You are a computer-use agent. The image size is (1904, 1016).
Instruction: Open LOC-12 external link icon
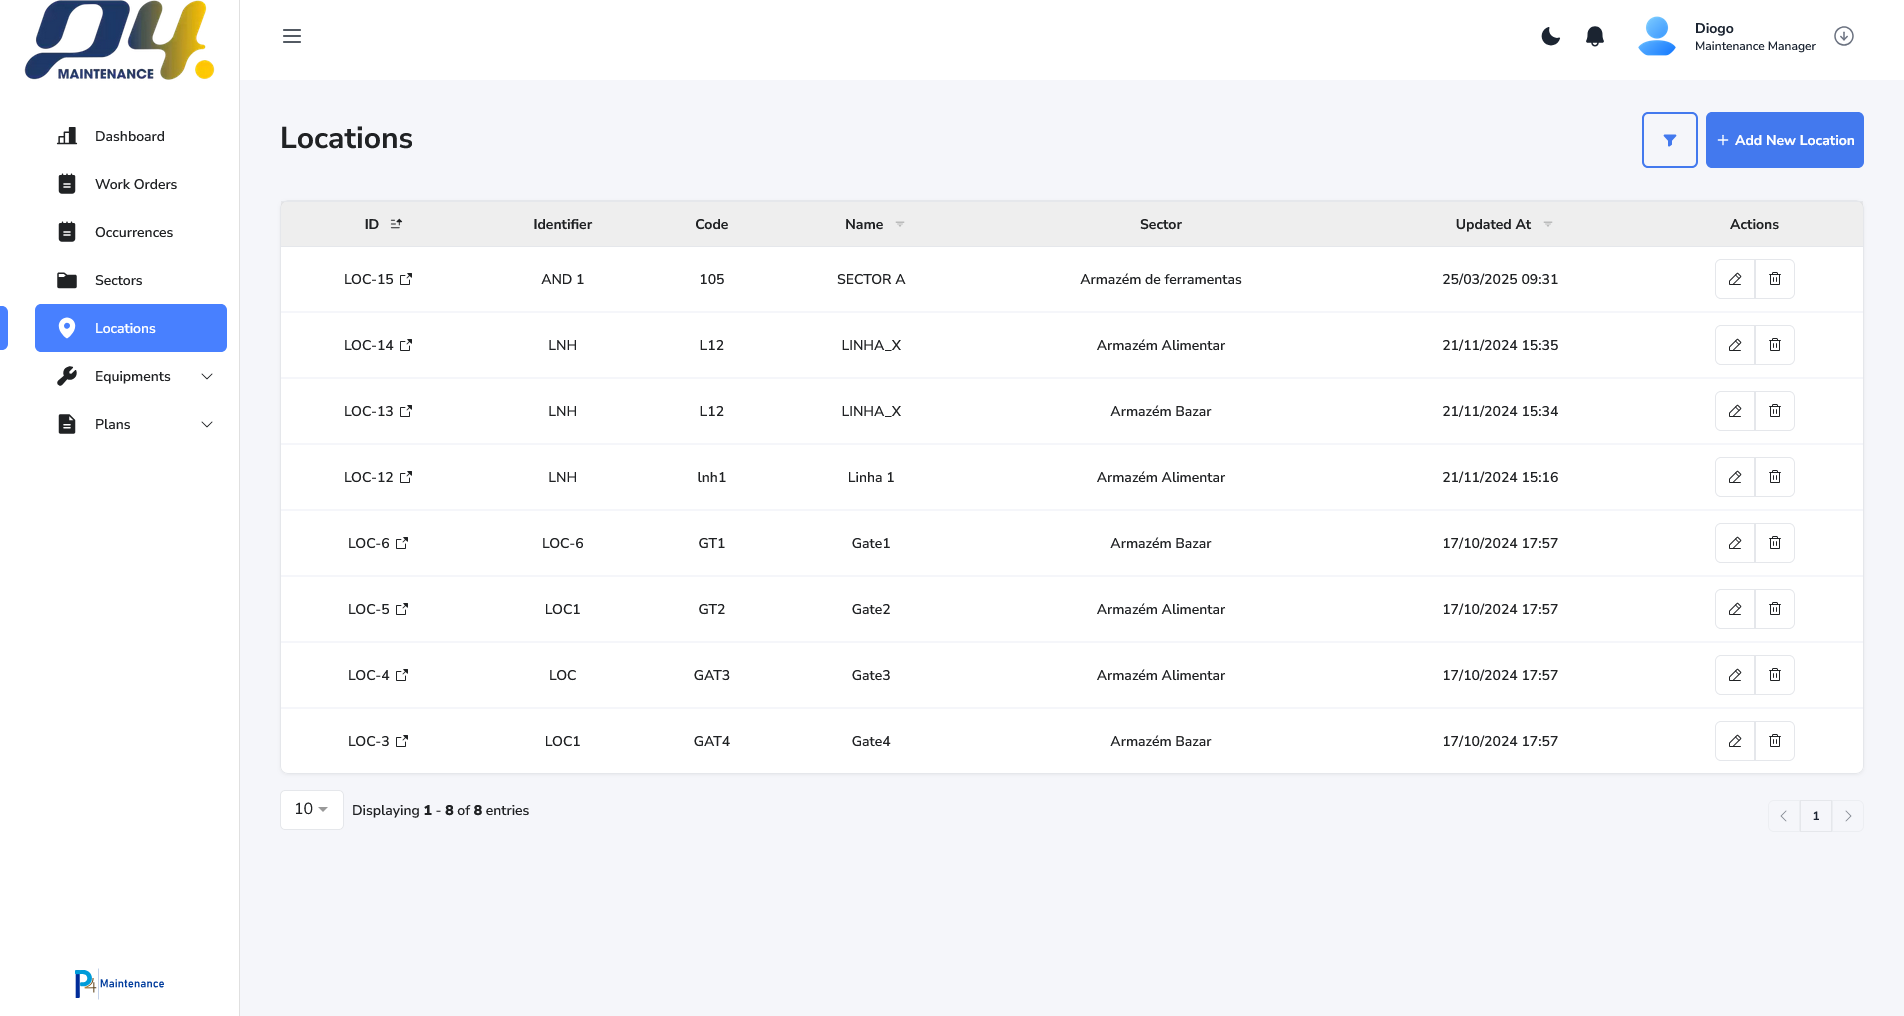pyautogui.click(x=406, y=477)
